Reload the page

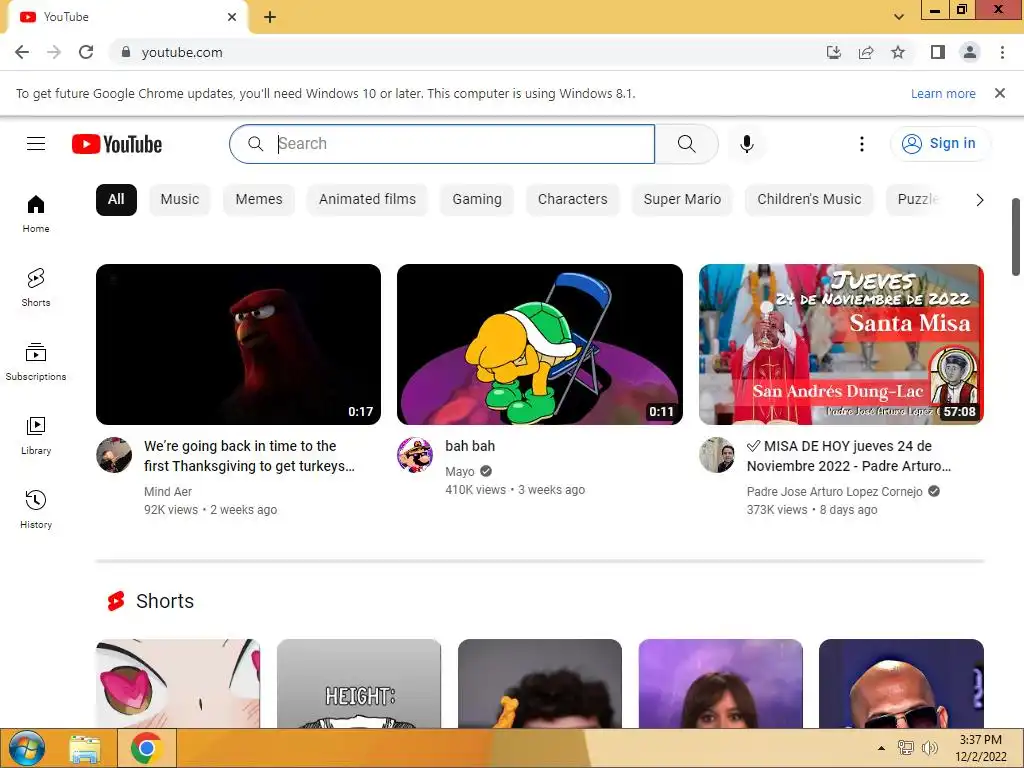[x=86, y=52]
